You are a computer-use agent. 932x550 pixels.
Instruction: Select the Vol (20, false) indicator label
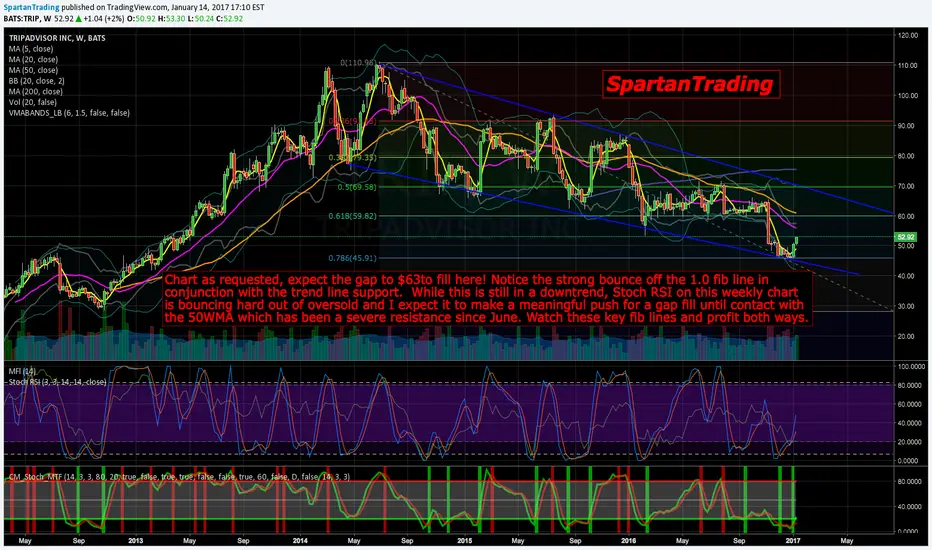click(33, 102)
